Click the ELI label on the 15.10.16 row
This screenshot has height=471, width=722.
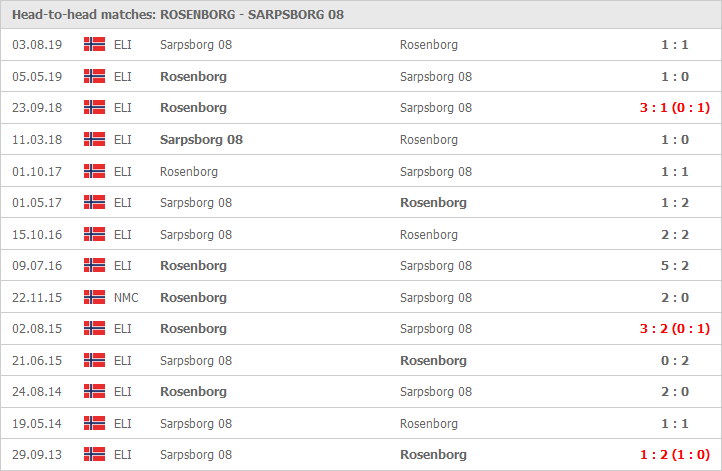pyautogui.click(x=122, y=234)
